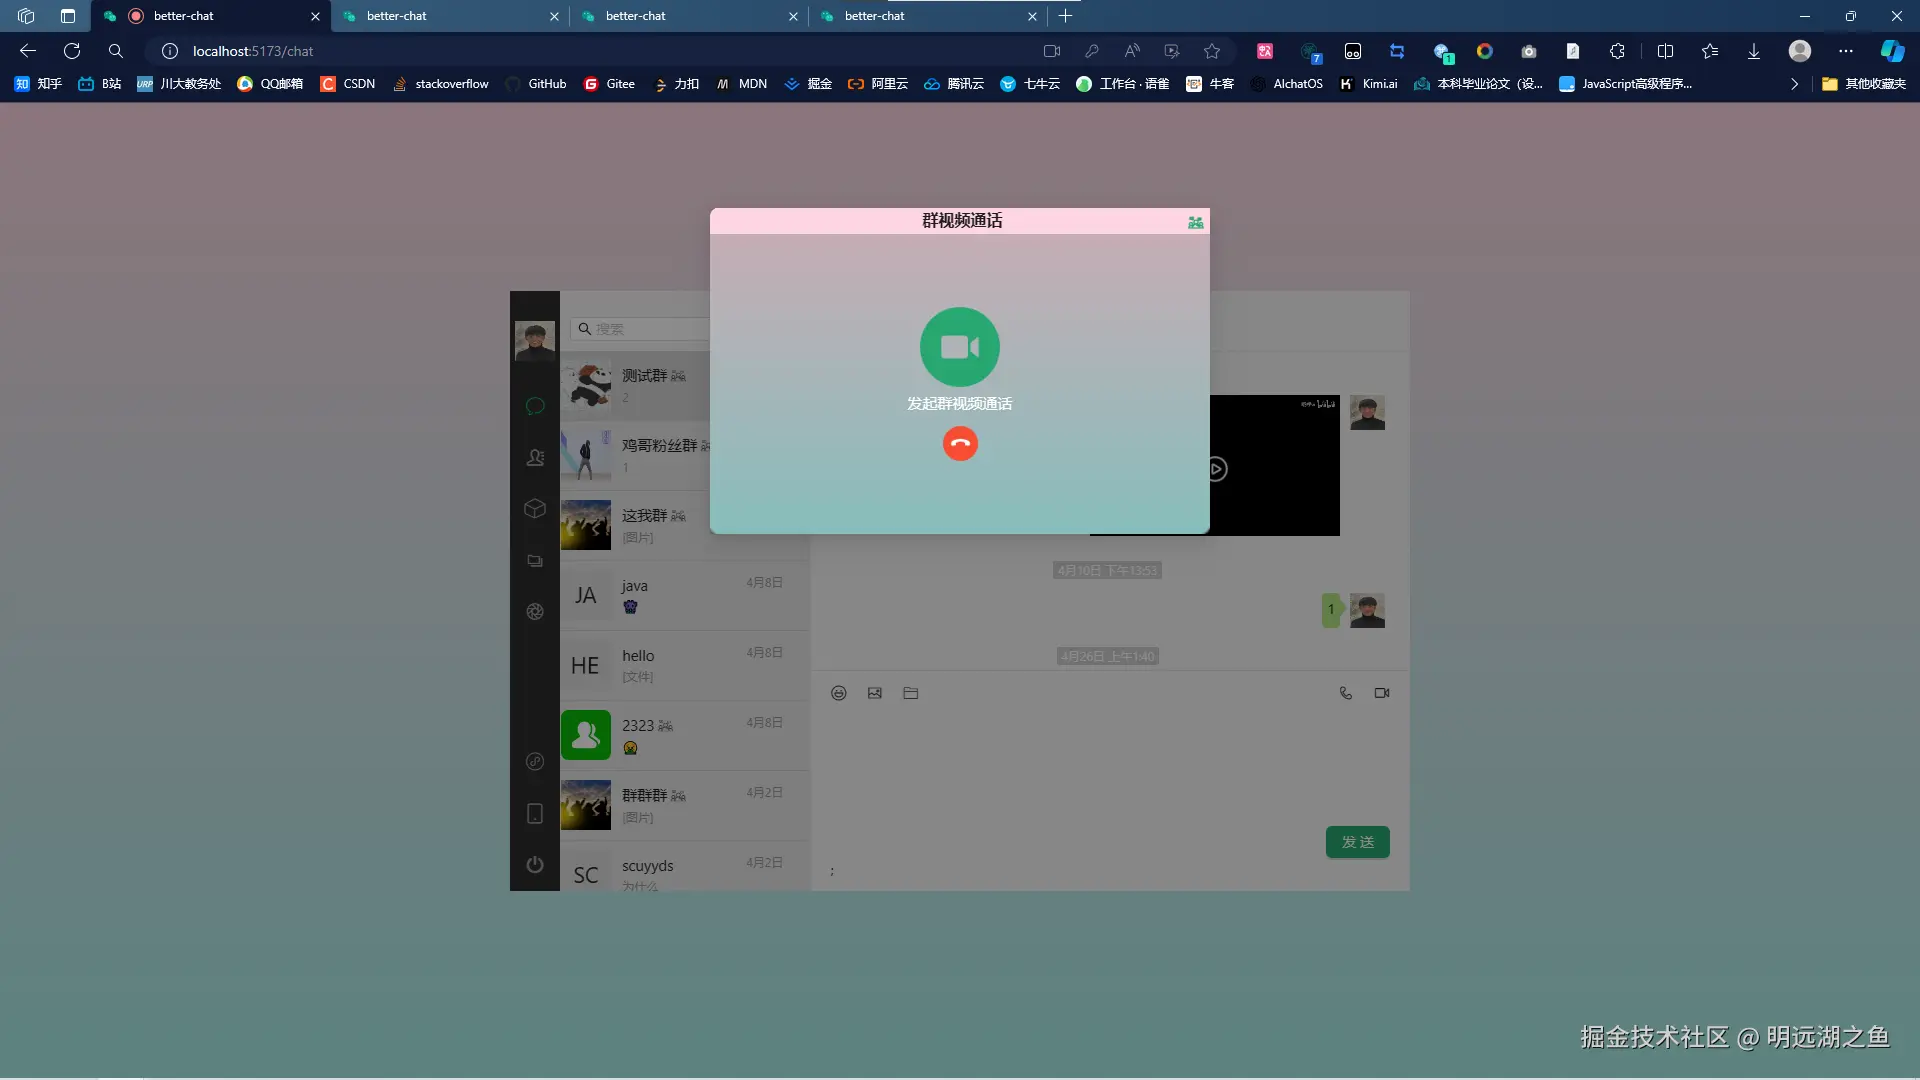Screen dimensions: 1920x1080
Task: Play the black video message in the chat
Action: point(1216,467)
